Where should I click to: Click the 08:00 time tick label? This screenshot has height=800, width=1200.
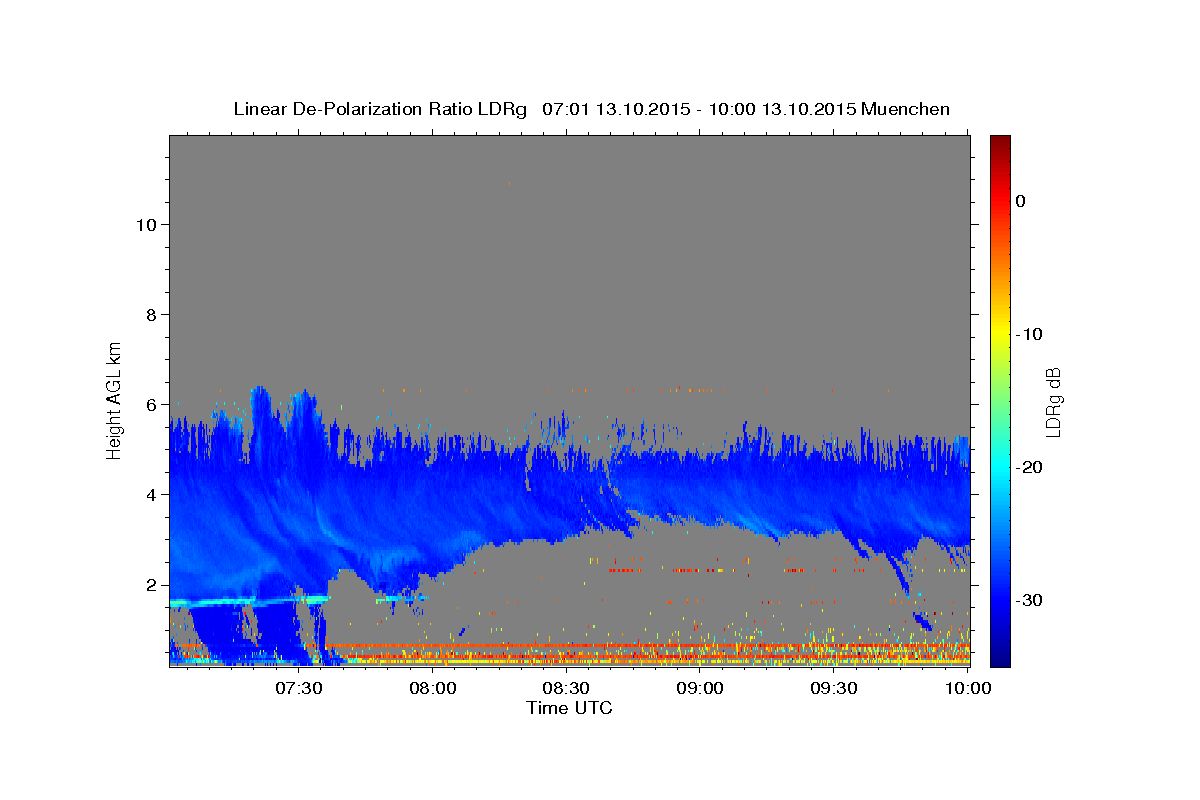pos(433,688)
